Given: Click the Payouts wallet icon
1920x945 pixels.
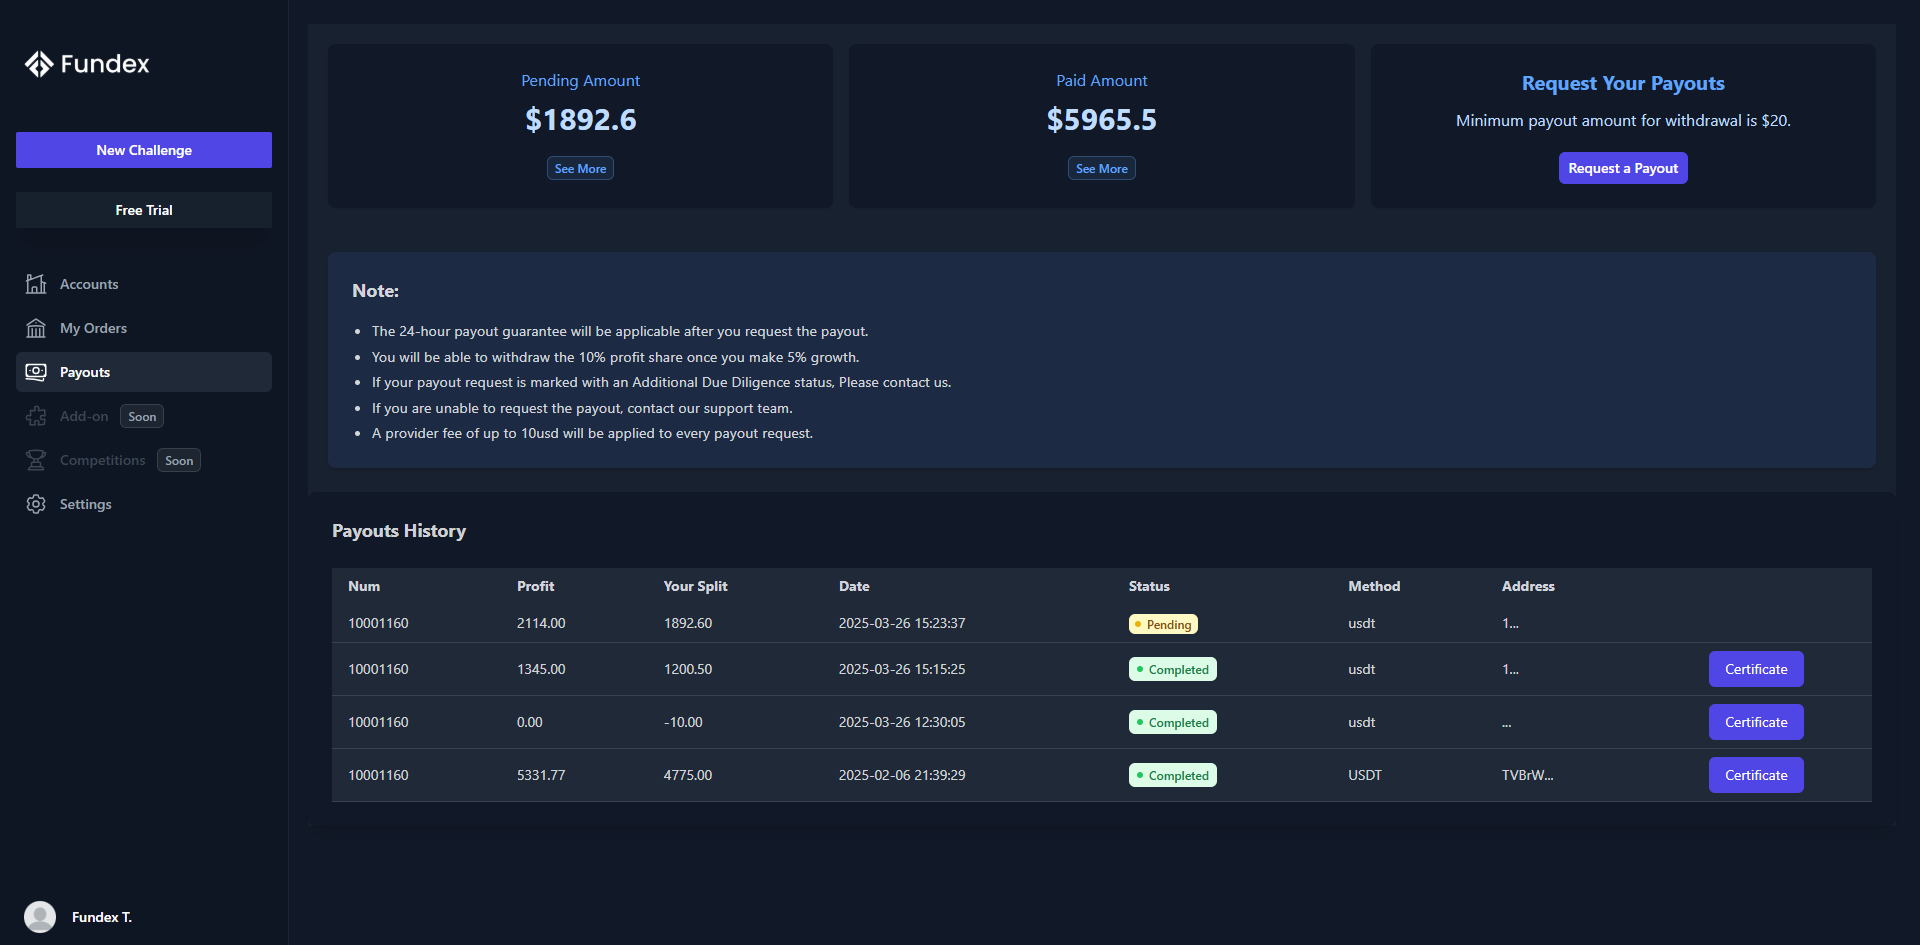Looking at the screenshot, I should (36, 371).
